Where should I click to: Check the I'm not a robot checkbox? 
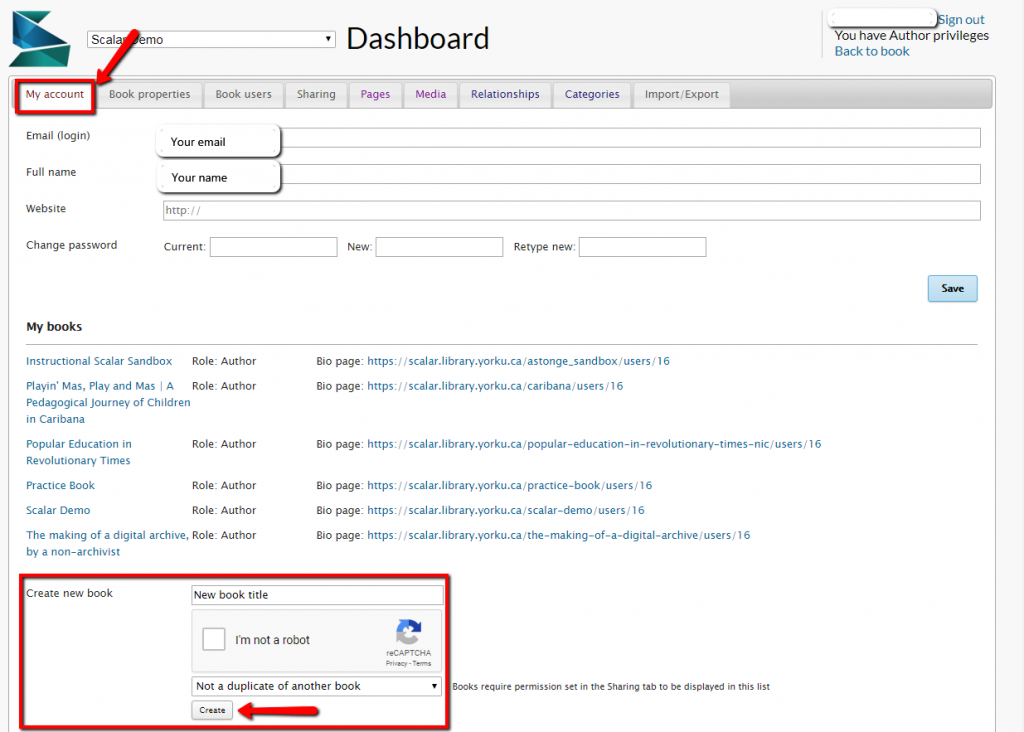(x=214, y=639)
